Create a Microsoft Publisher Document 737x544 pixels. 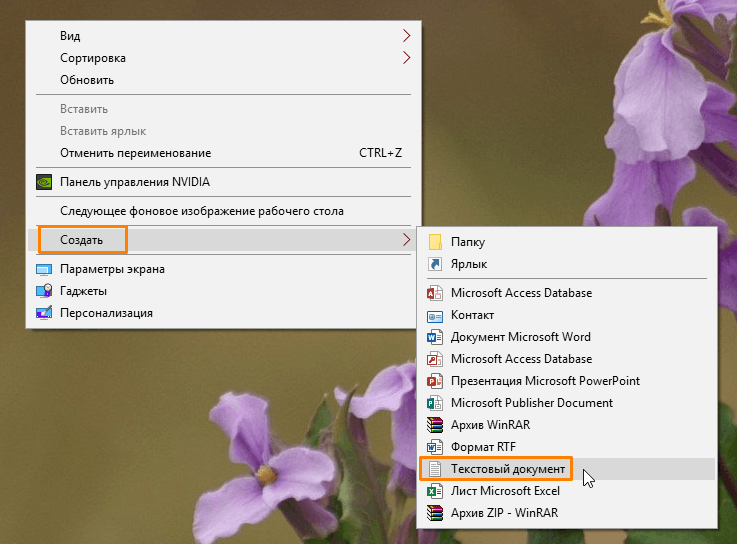pos(567,403)
